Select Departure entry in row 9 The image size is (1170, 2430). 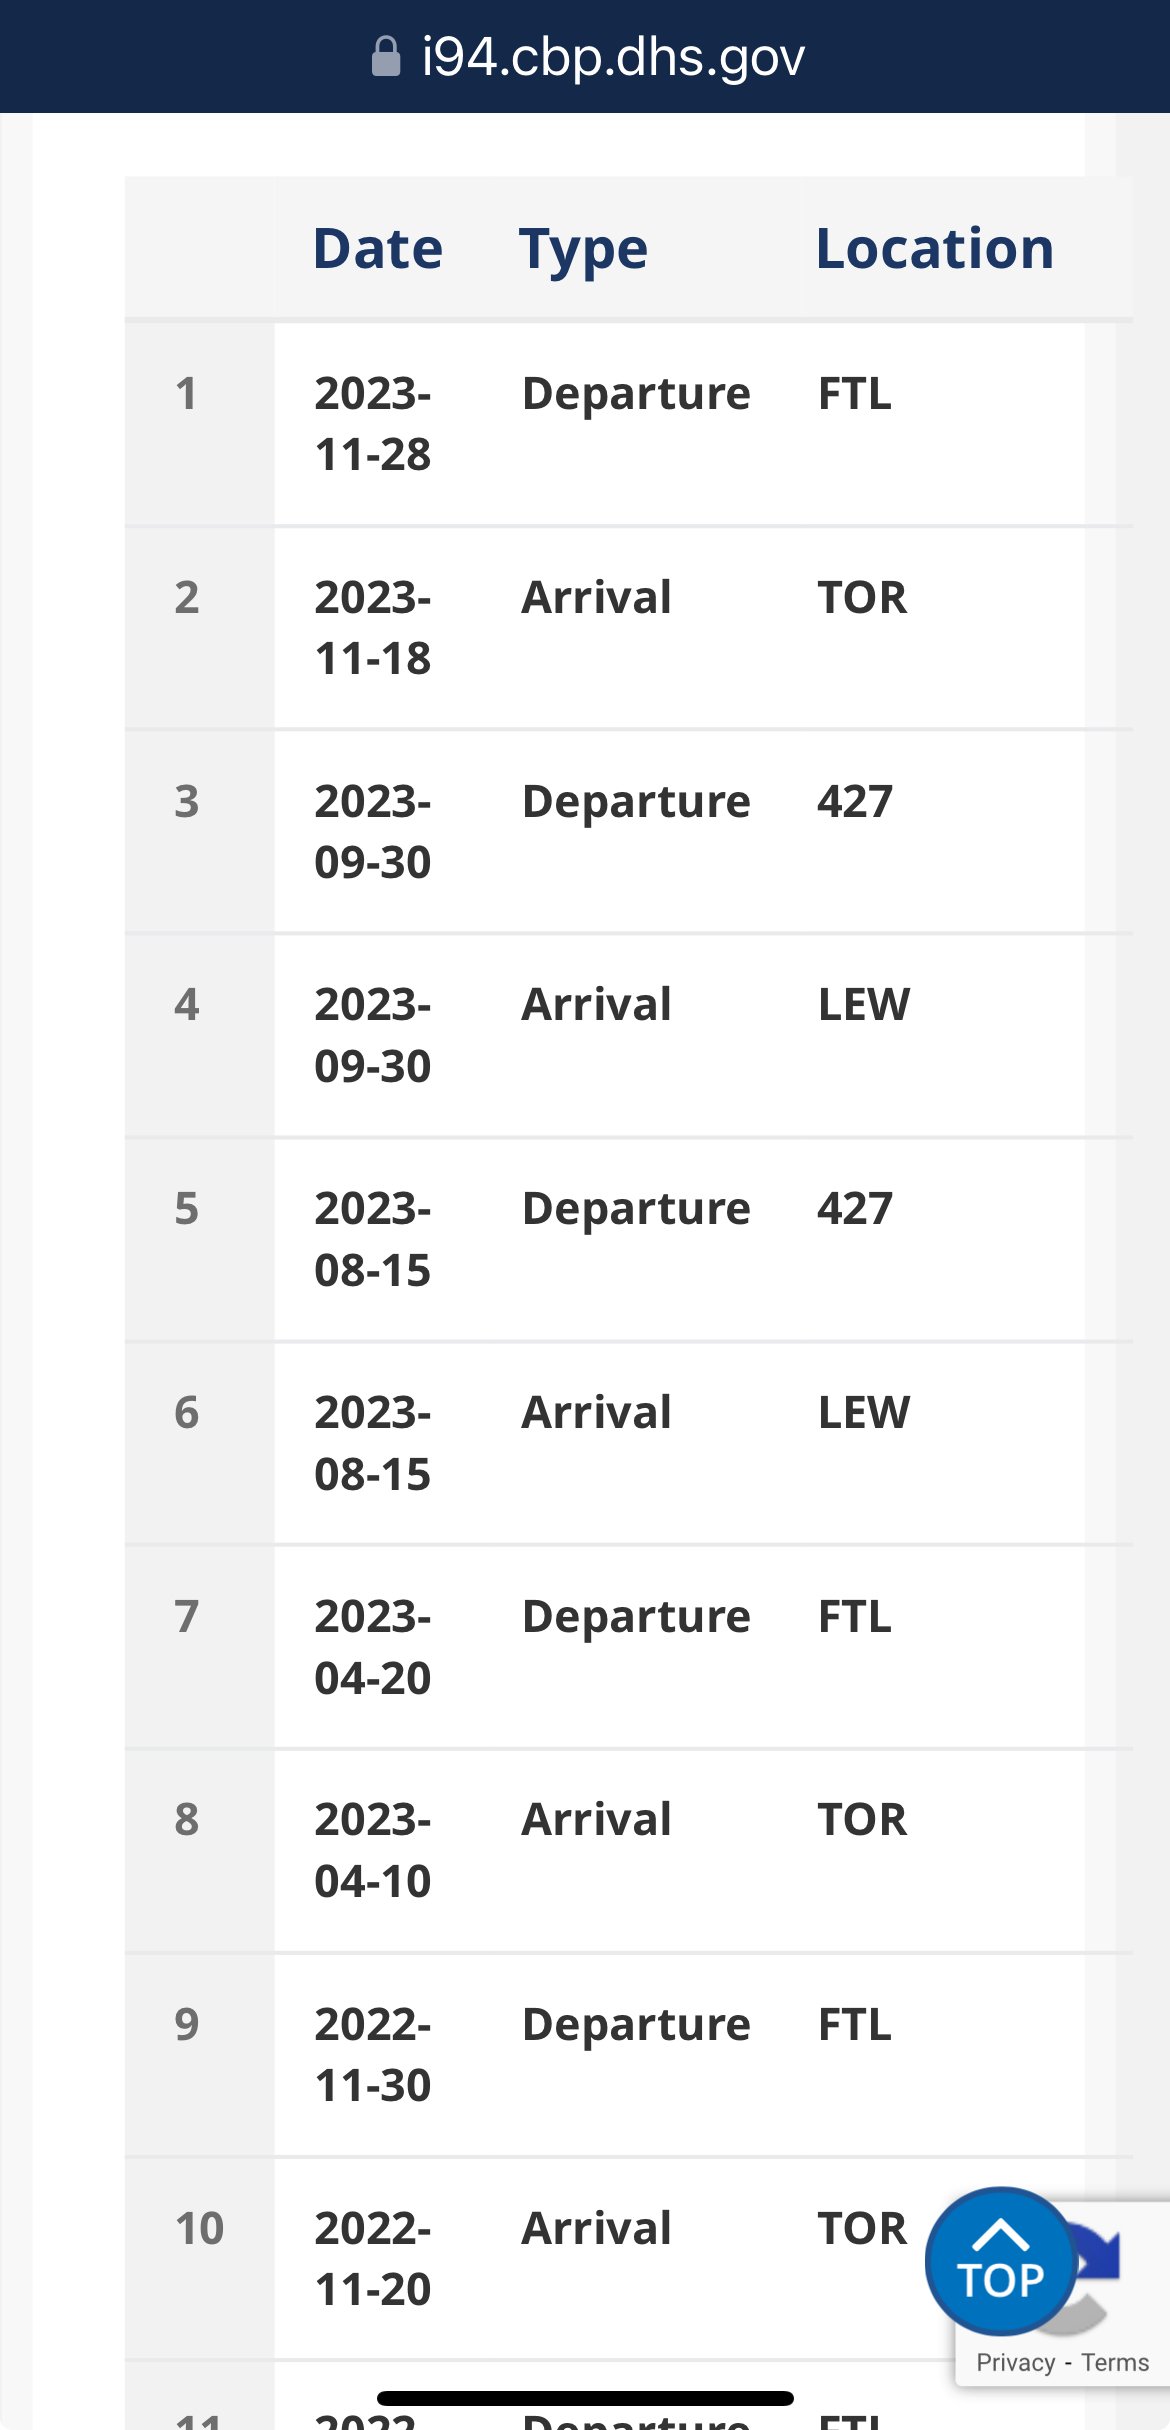(x=636, y=2025)
